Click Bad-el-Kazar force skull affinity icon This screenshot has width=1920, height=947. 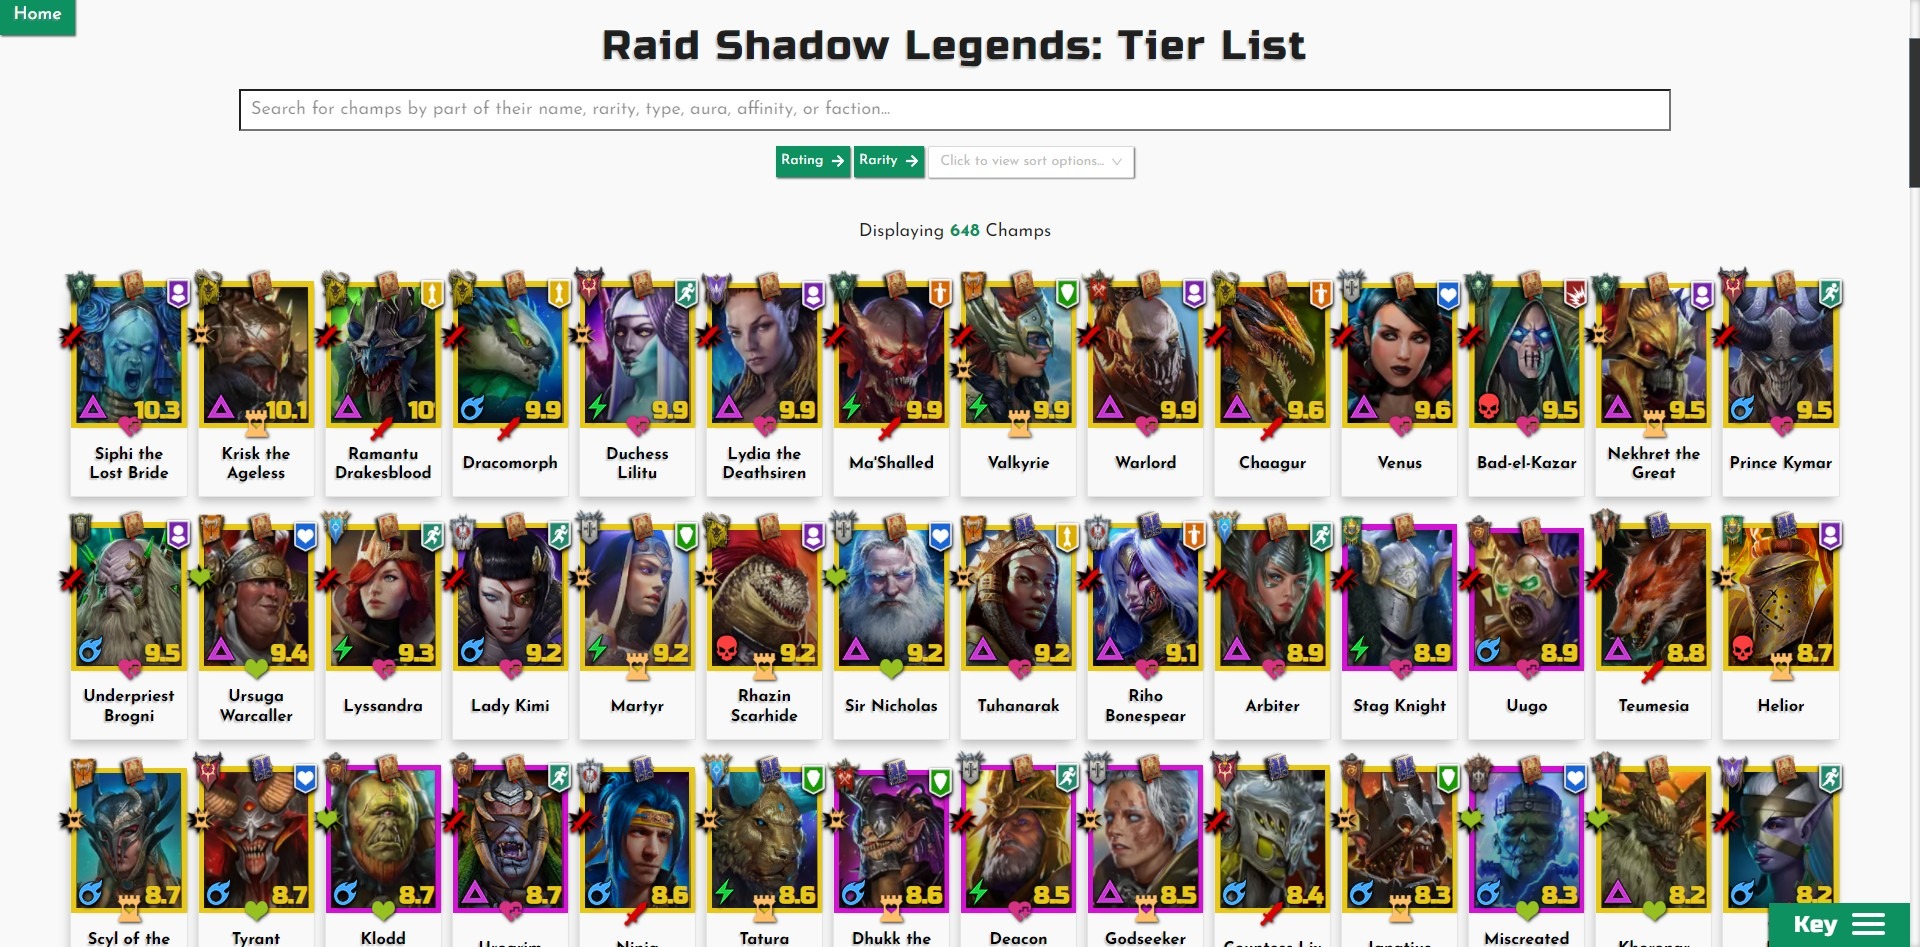click(x=1488, y=408)
